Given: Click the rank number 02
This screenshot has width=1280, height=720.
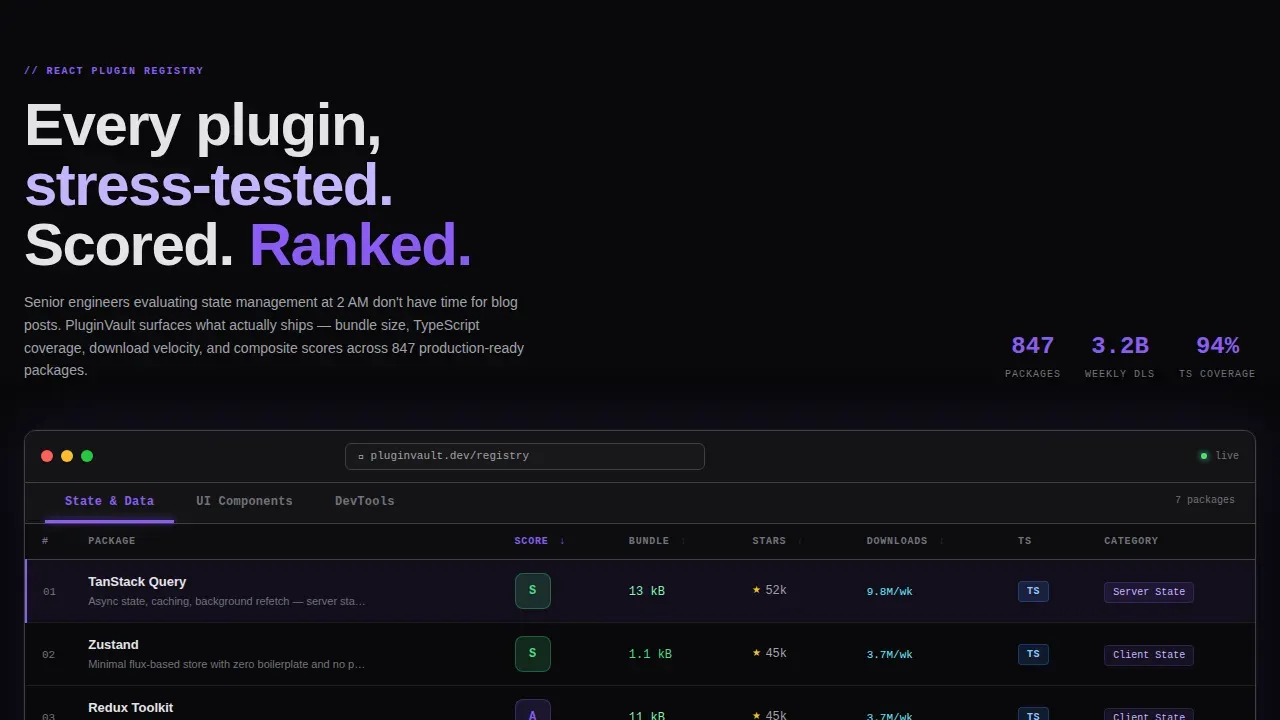Looking at the screenshot, I should [49, 655].
